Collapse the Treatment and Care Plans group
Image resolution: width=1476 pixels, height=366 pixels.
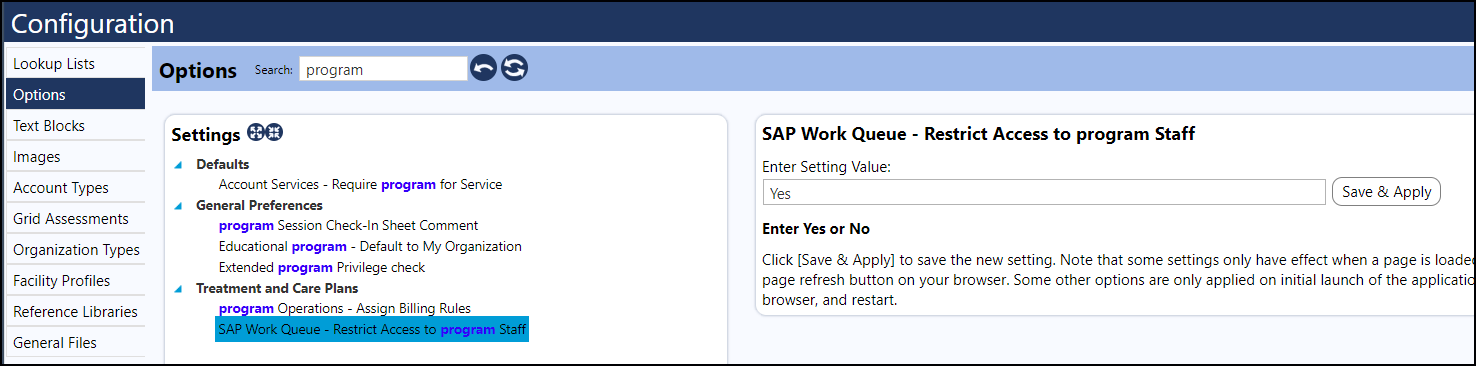[178, 289]
